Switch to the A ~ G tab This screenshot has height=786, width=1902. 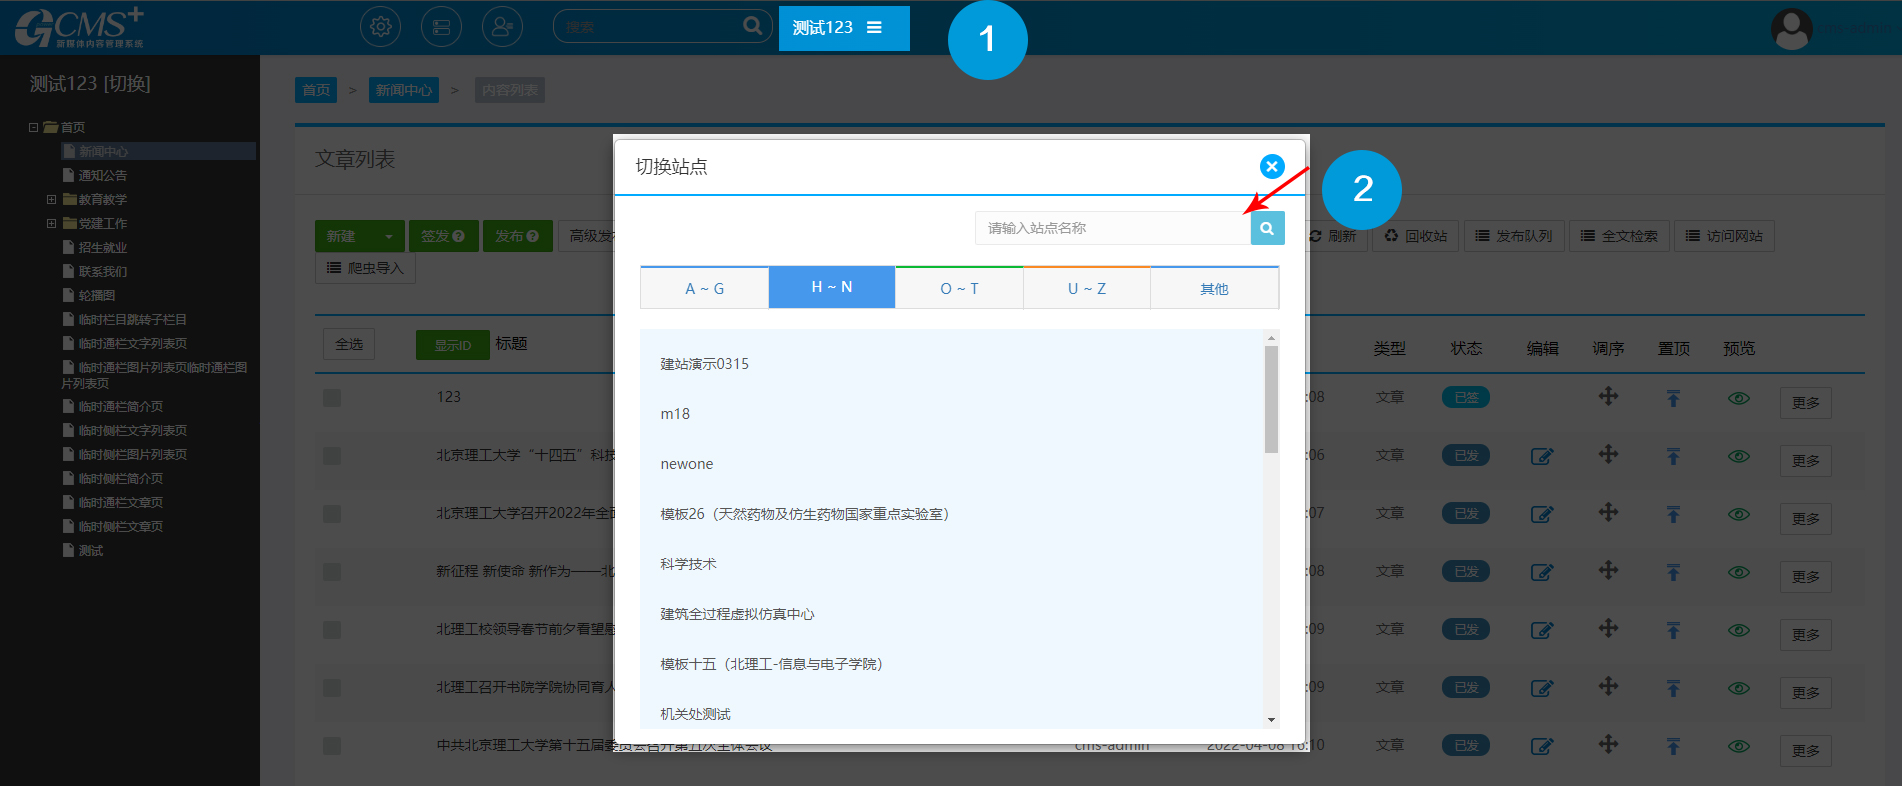[704, 288]
